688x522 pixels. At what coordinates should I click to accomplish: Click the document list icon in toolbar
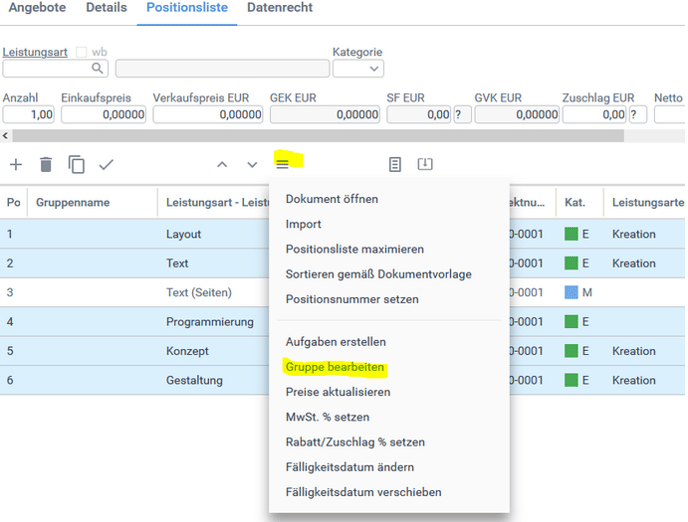click(395, 164)
